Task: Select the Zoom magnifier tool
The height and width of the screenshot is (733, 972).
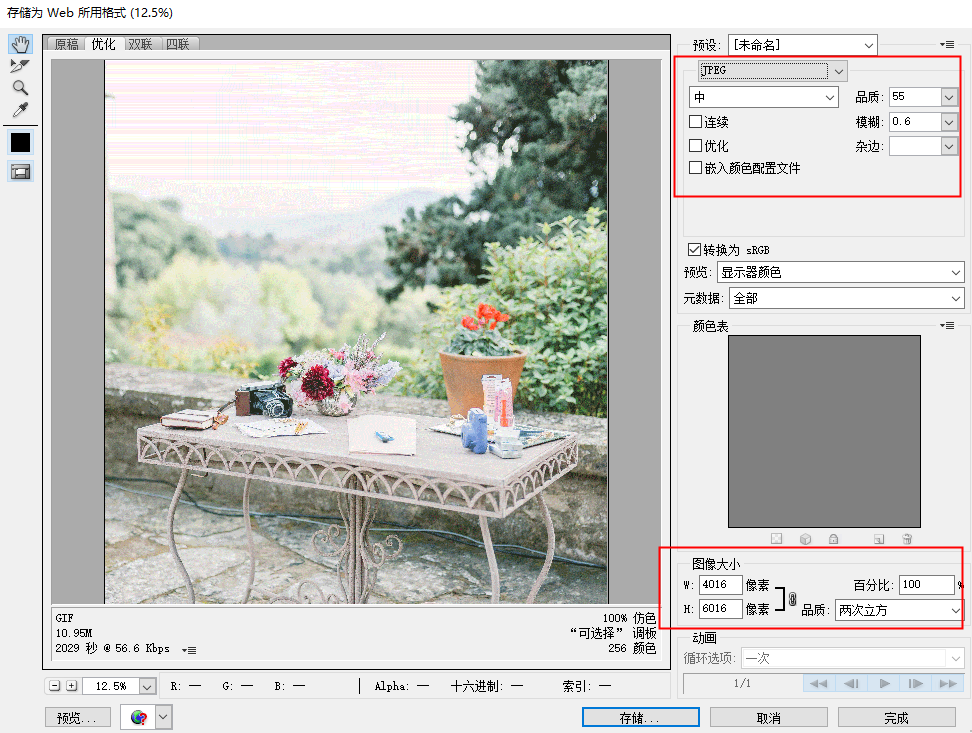Action: pos(20,87)
